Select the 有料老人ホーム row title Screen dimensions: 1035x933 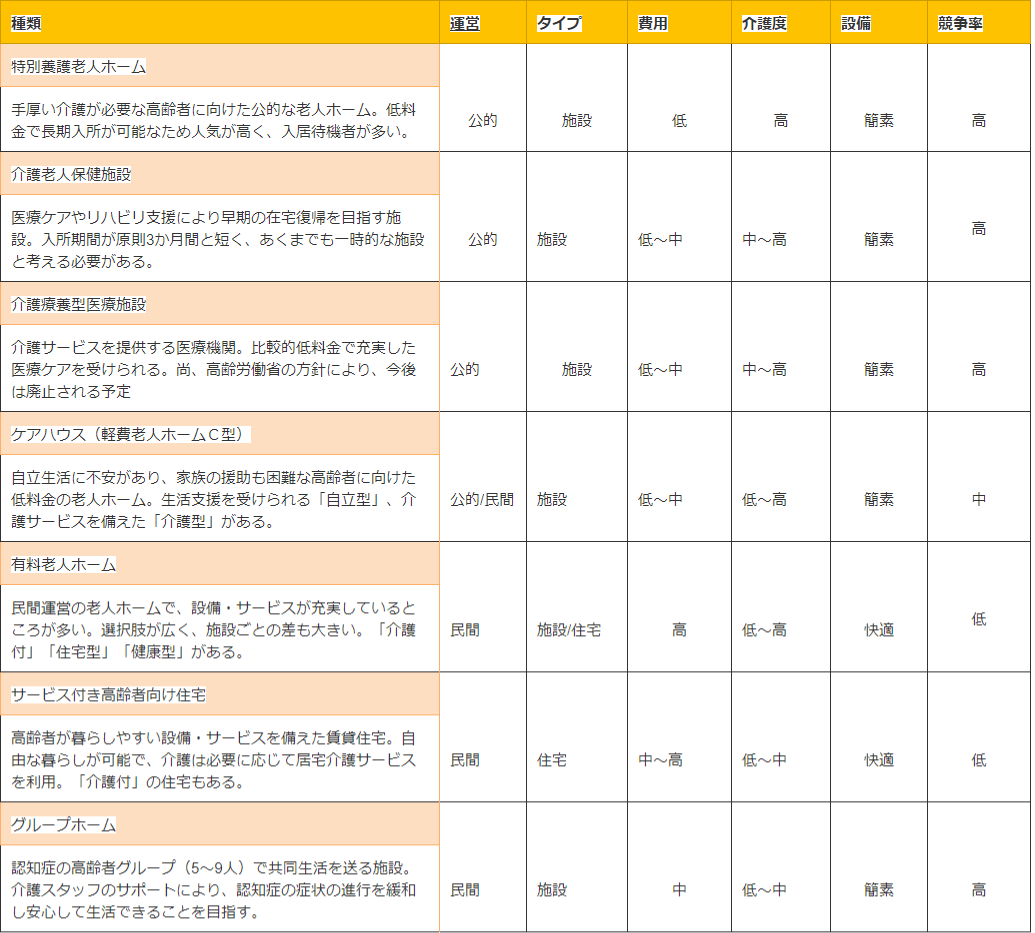click(64, 564)
